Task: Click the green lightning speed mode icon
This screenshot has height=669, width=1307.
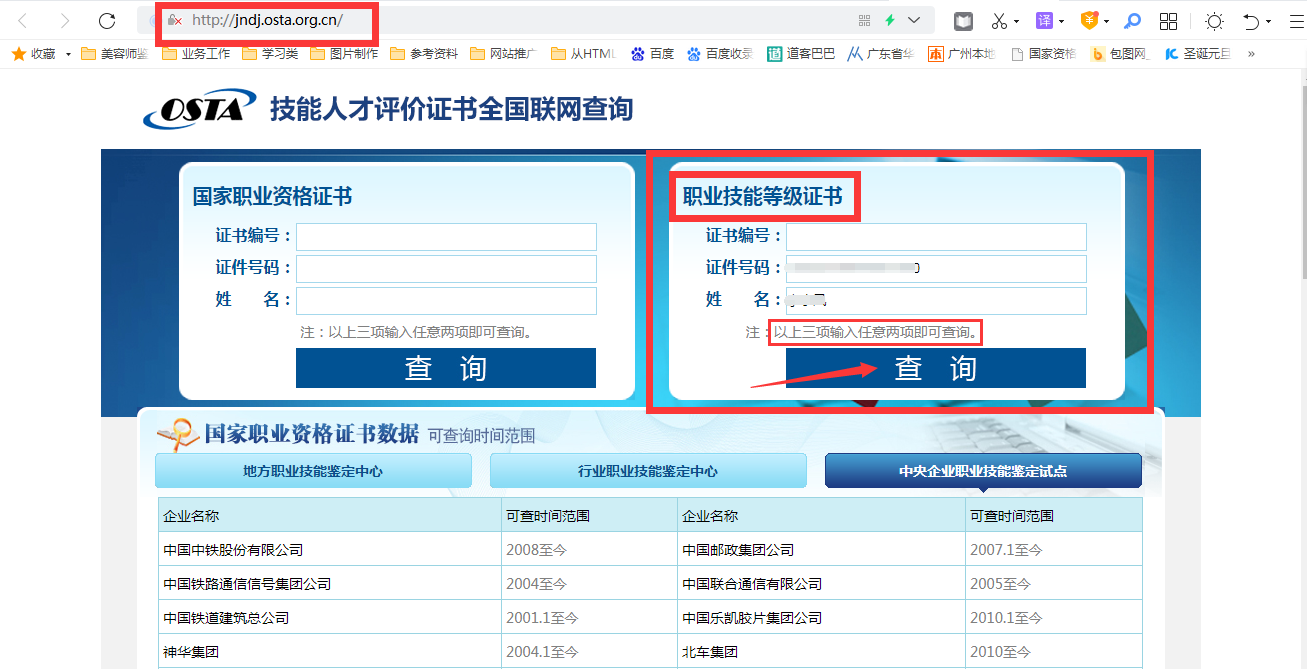Action: 890,21
